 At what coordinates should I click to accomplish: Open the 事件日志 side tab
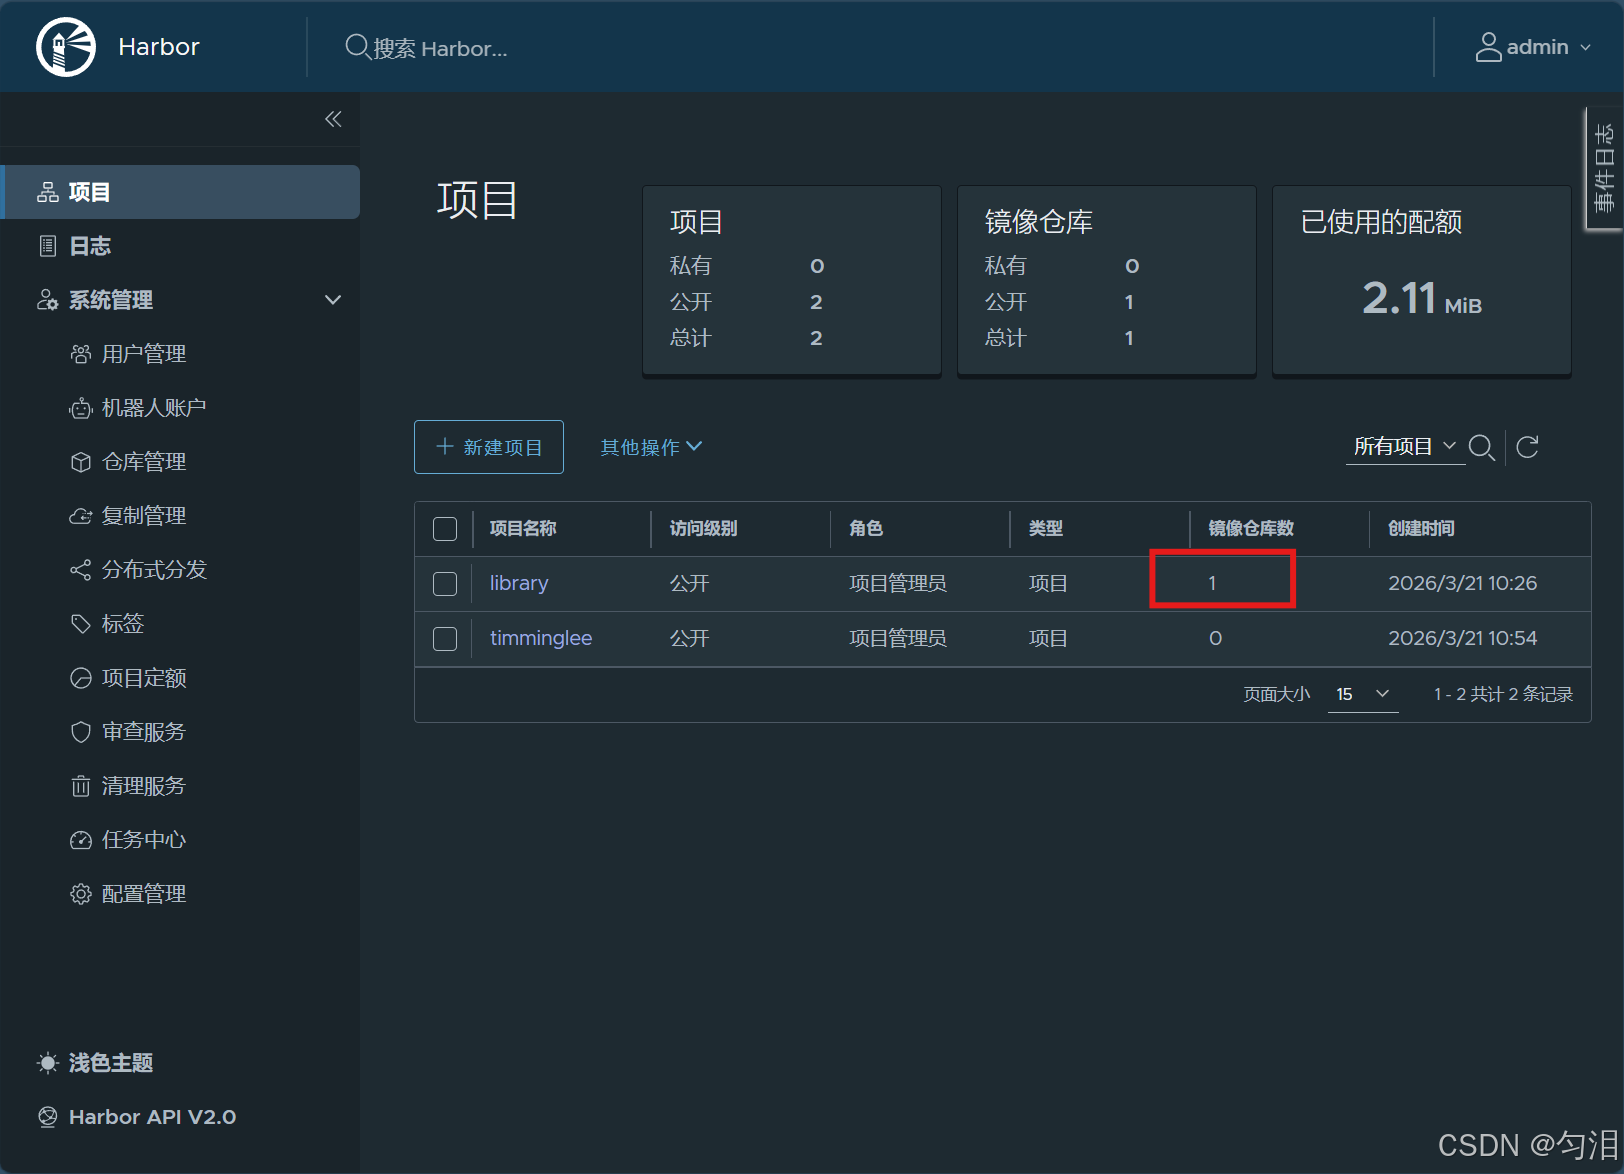pyautogui.click(x=1604, y=168)
